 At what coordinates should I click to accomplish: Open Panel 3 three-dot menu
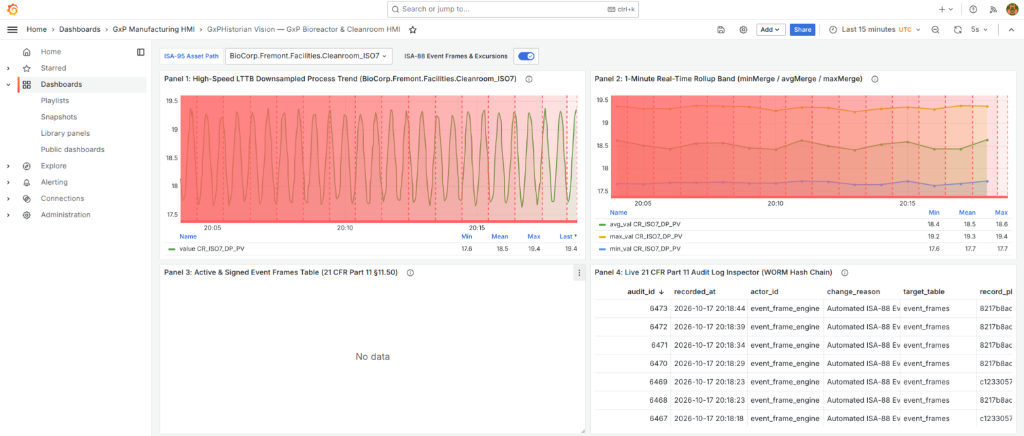579,273
